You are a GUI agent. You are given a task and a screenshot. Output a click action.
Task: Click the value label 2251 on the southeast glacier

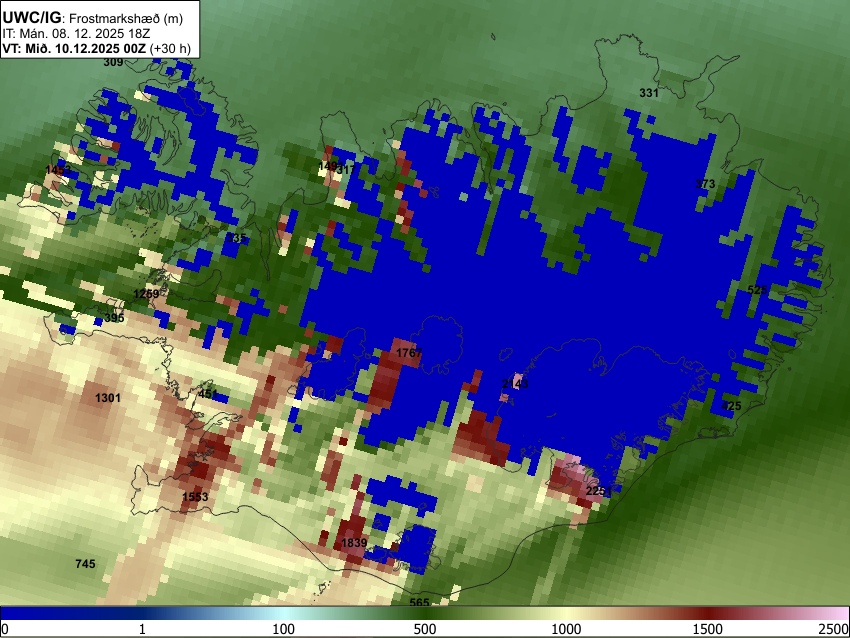[599, 491]
